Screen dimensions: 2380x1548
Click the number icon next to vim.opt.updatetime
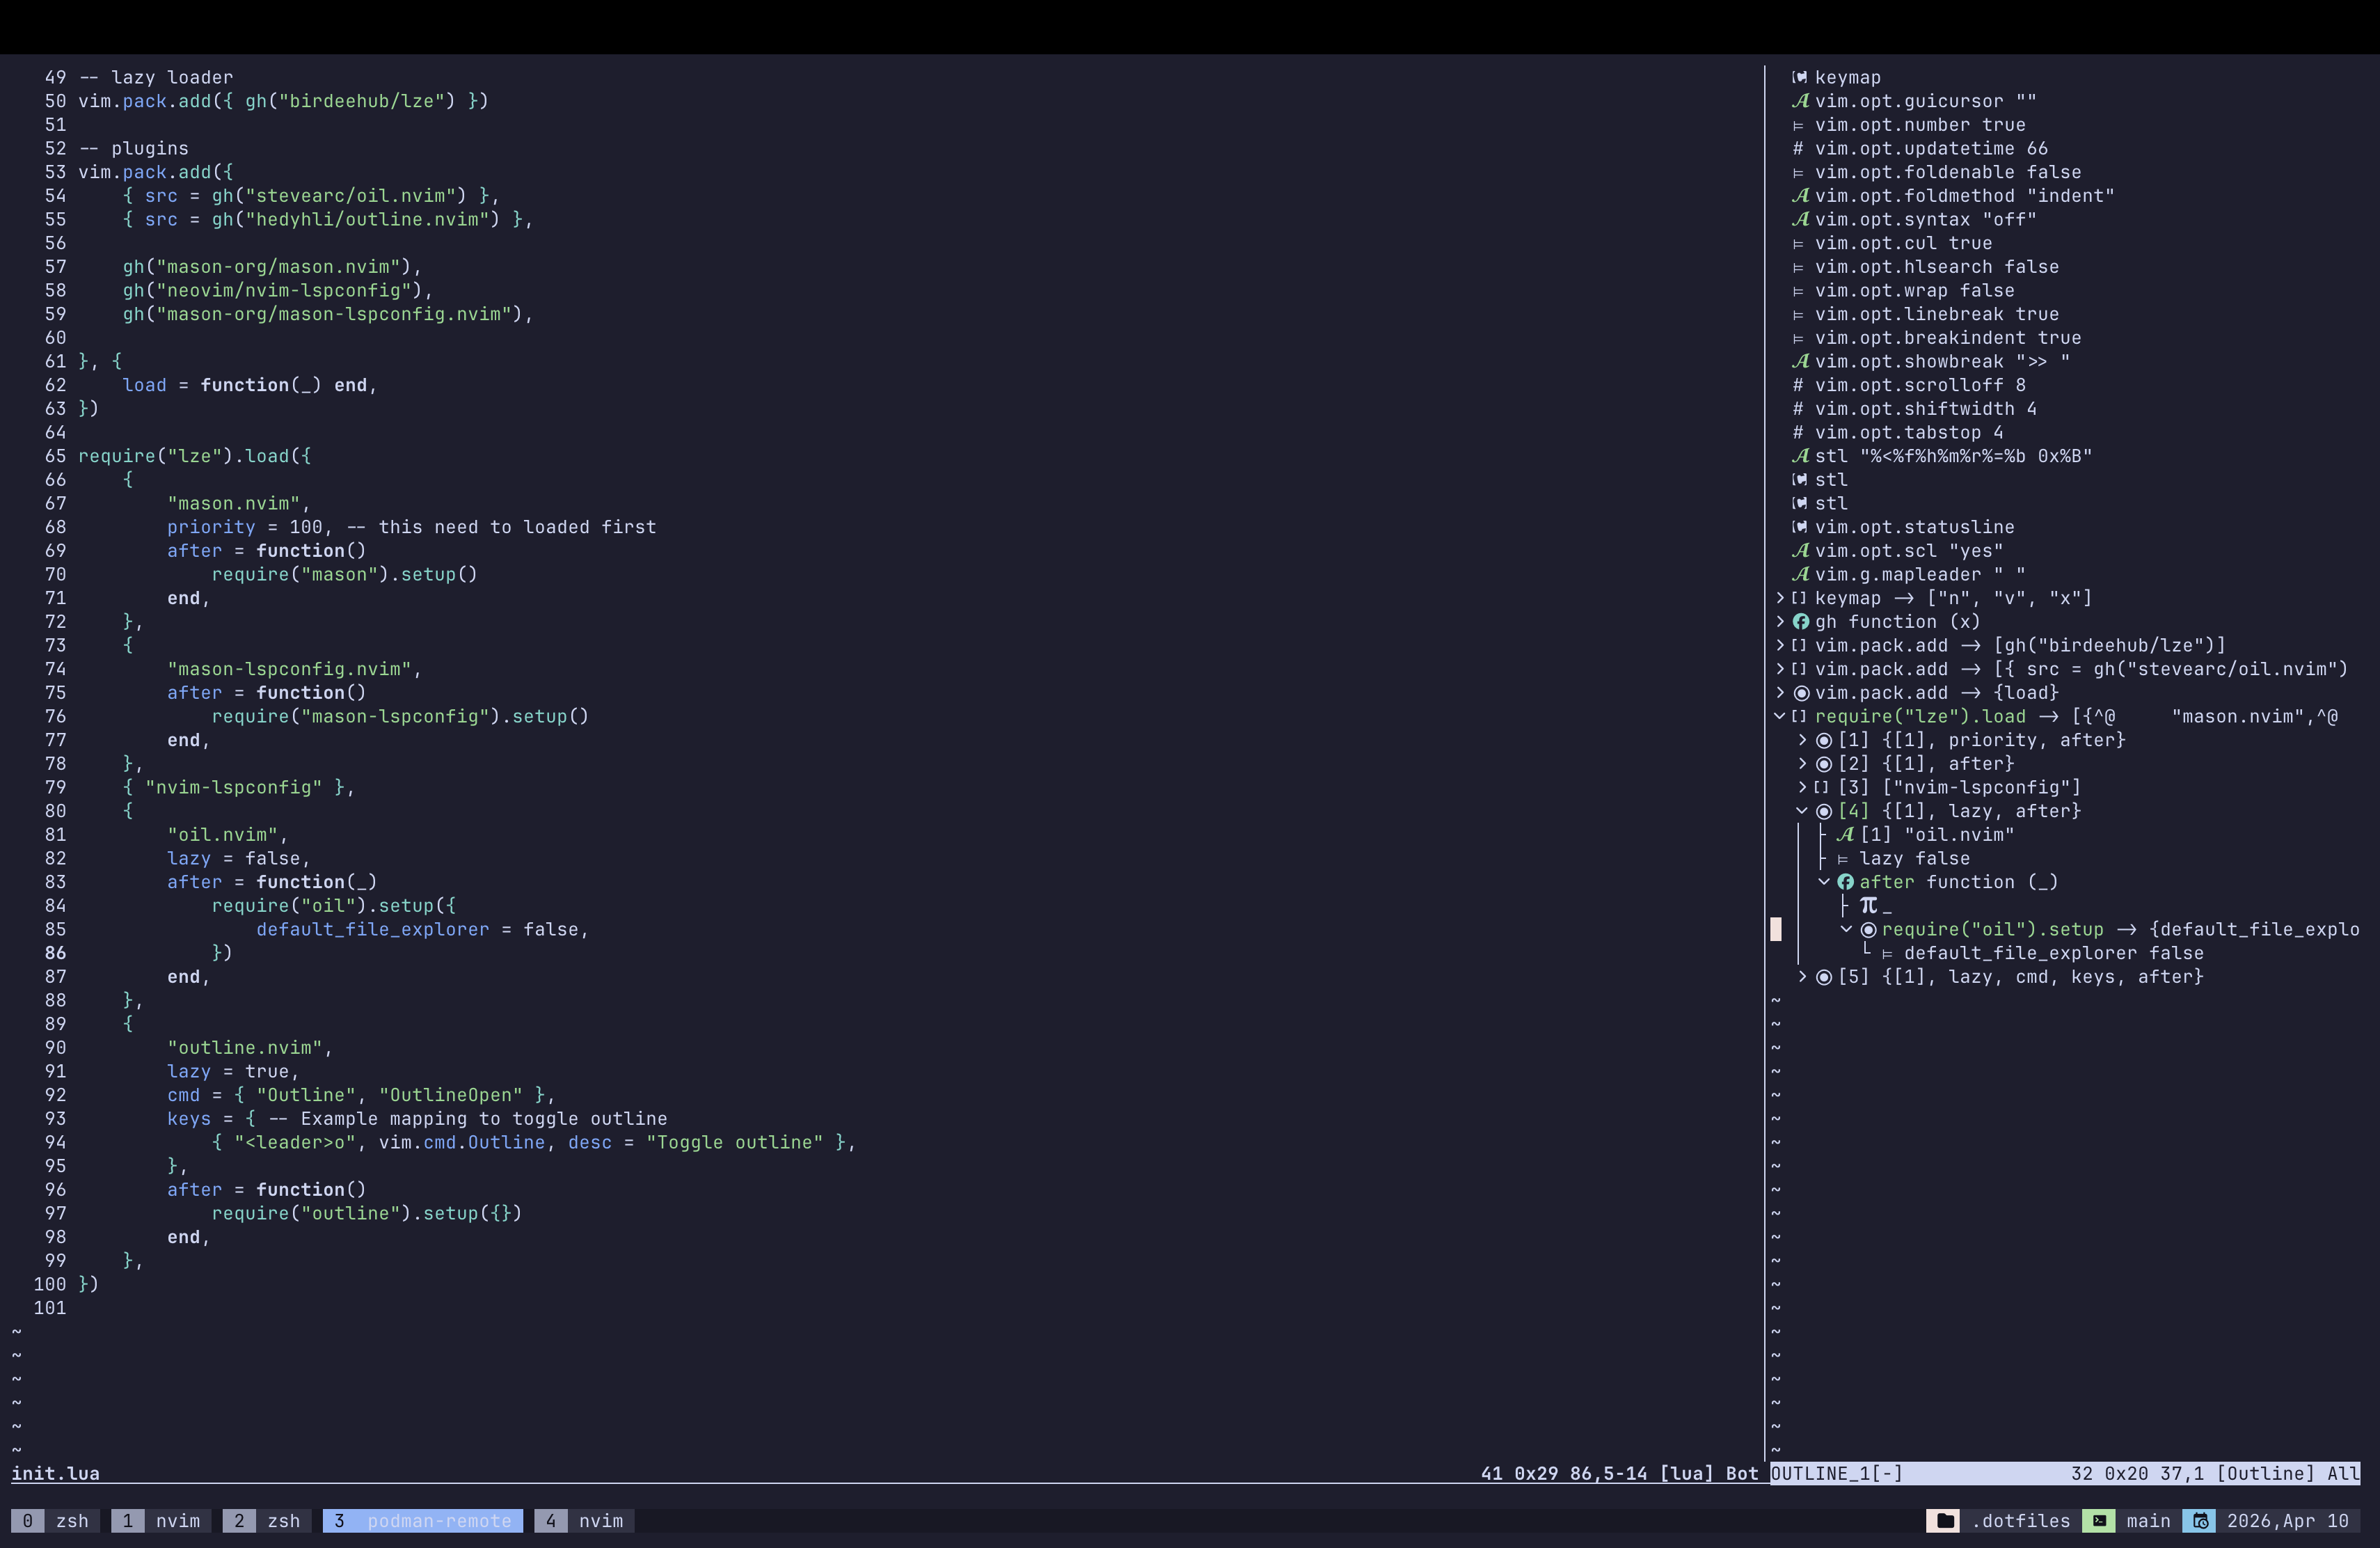point(1798,149)
